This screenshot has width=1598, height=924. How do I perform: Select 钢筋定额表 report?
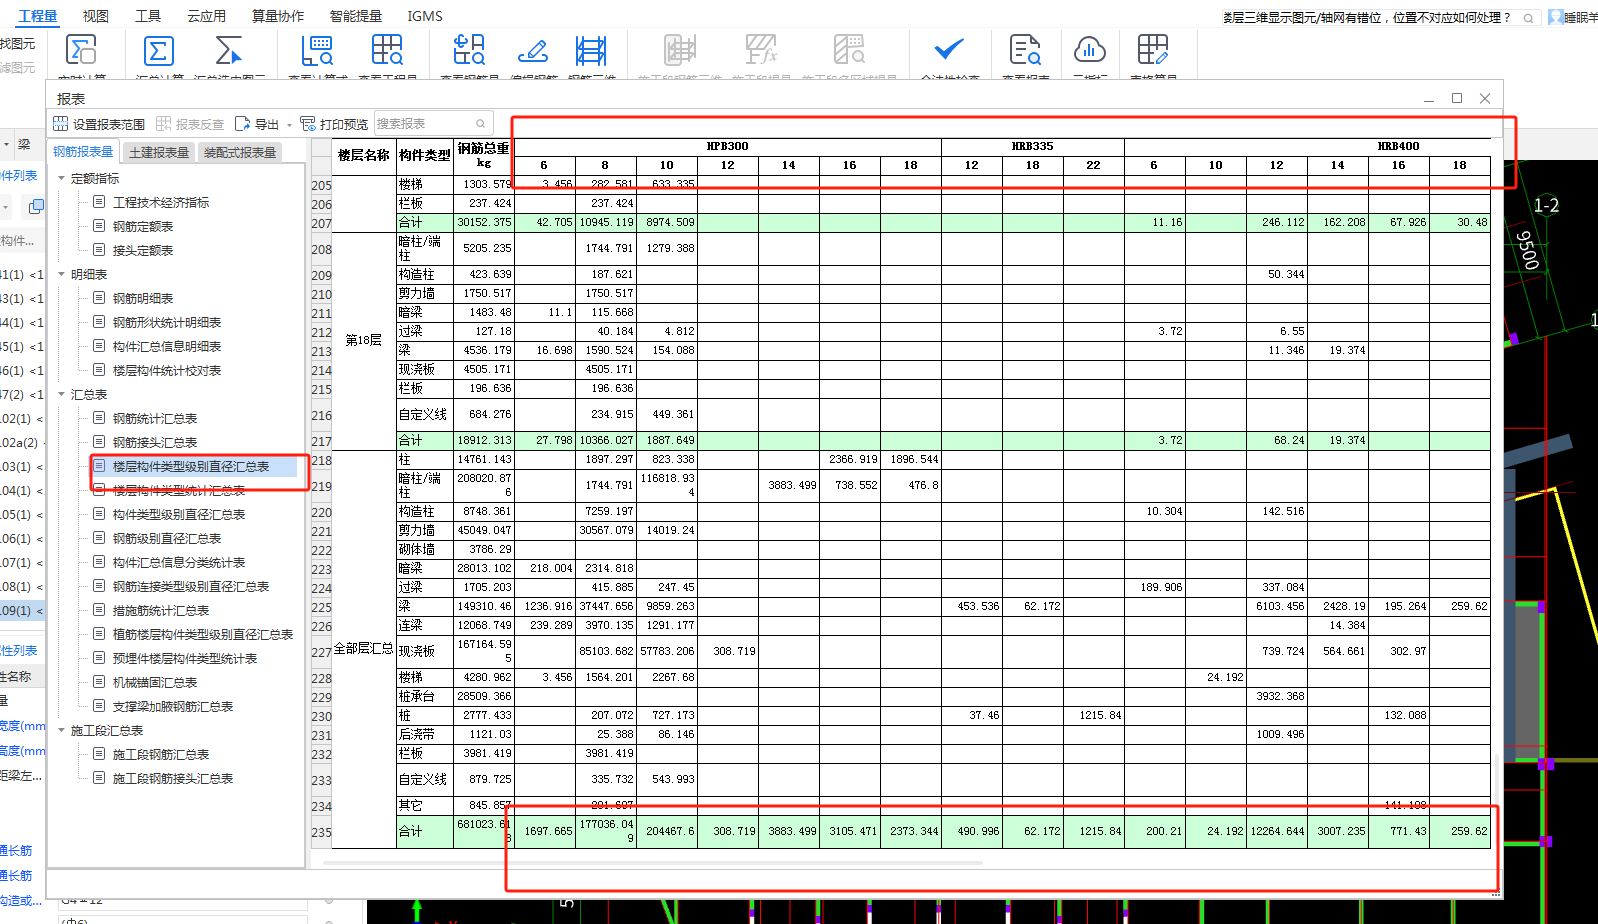click(x=143, y=226)
